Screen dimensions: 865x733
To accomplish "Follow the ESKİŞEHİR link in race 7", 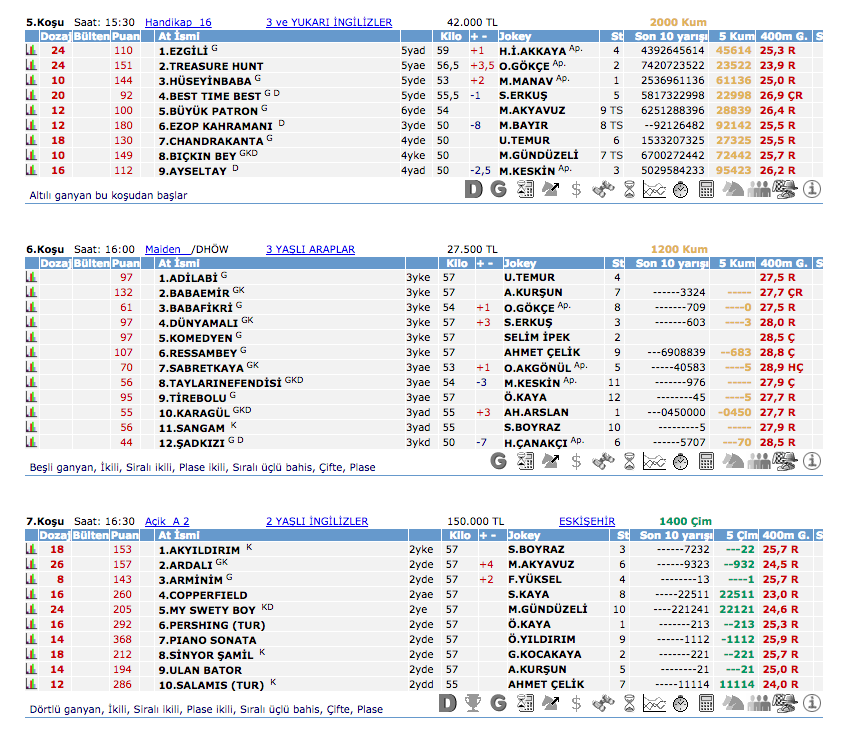I will 586,521.
